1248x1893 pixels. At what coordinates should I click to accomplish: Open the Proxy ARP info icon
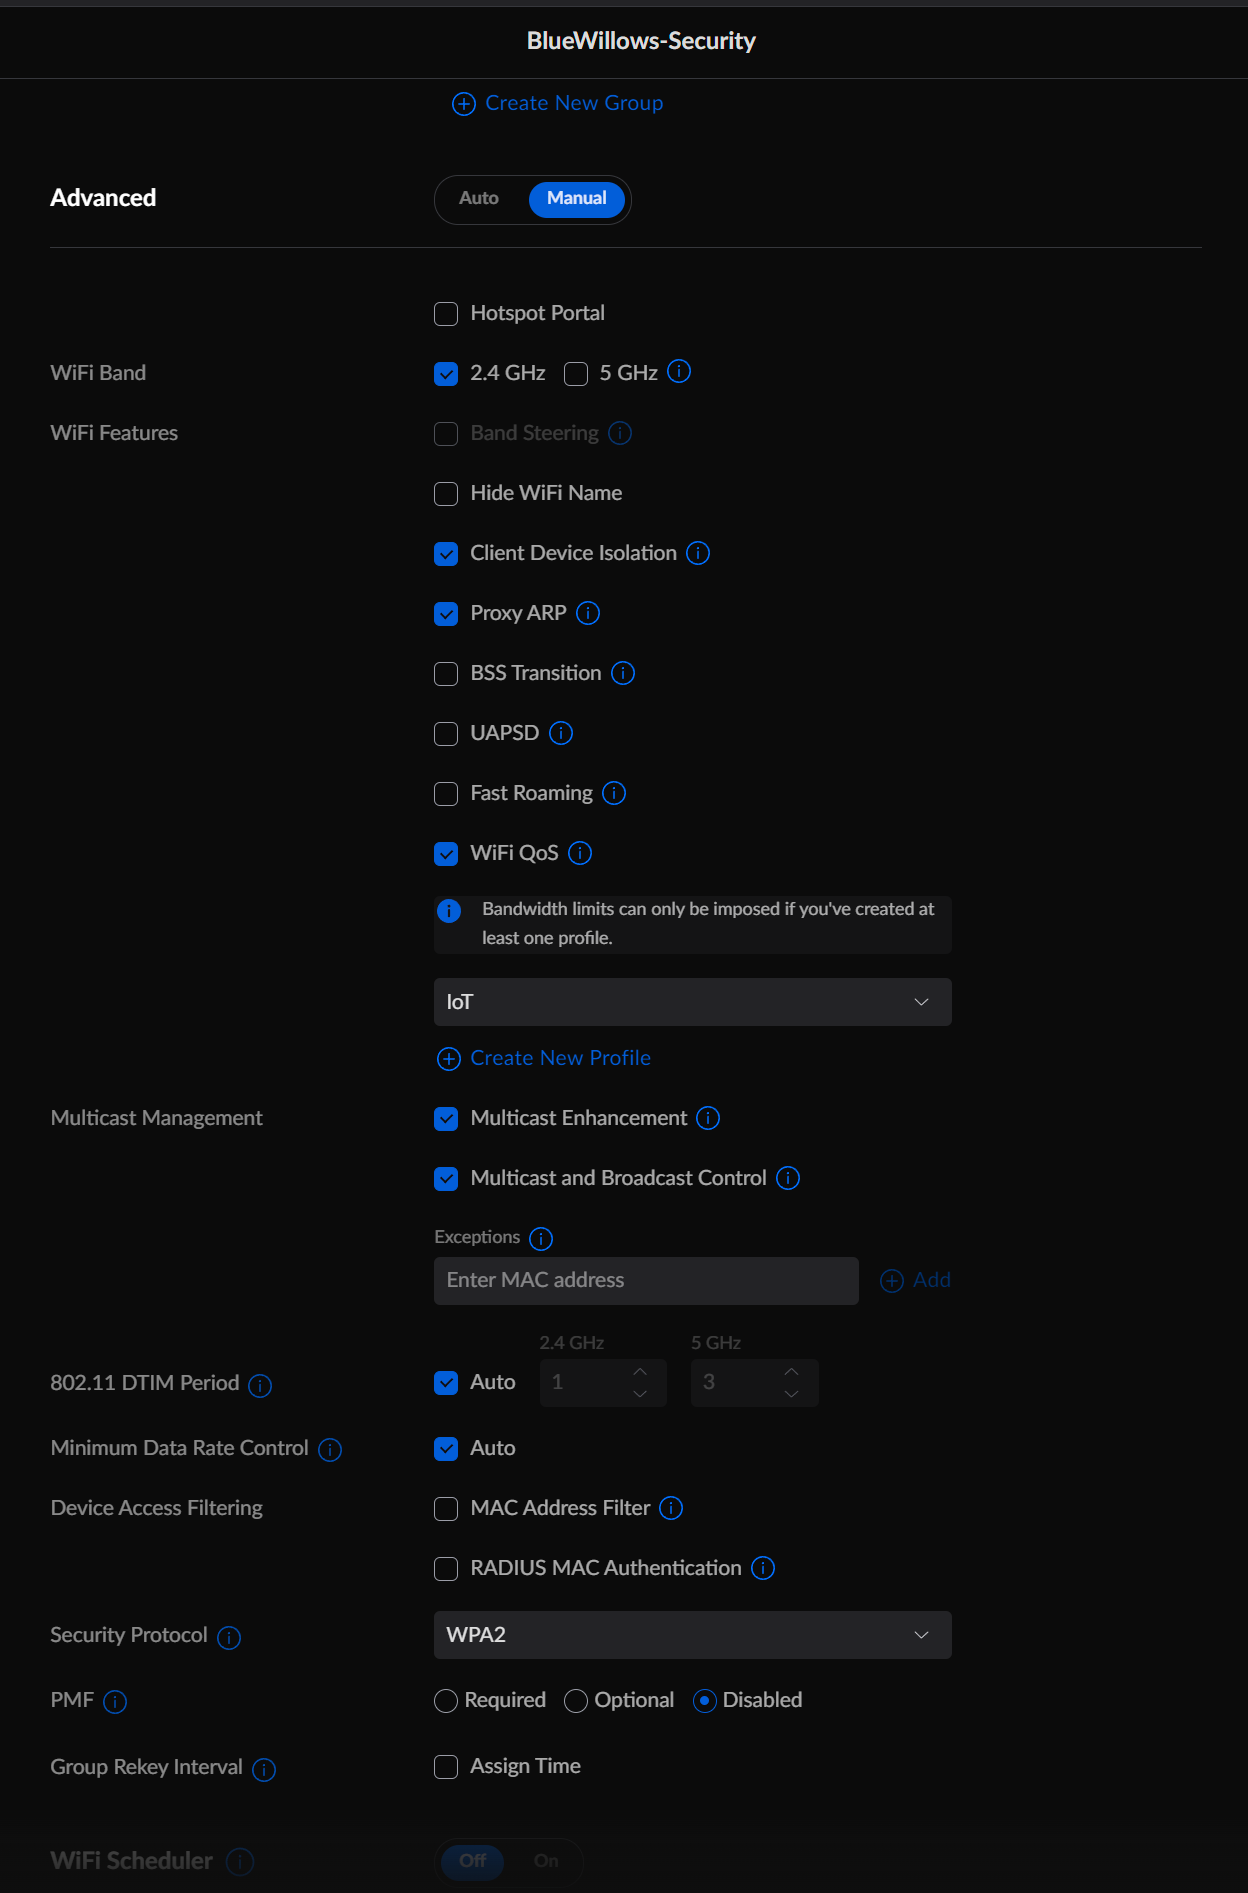pos(589,613)
